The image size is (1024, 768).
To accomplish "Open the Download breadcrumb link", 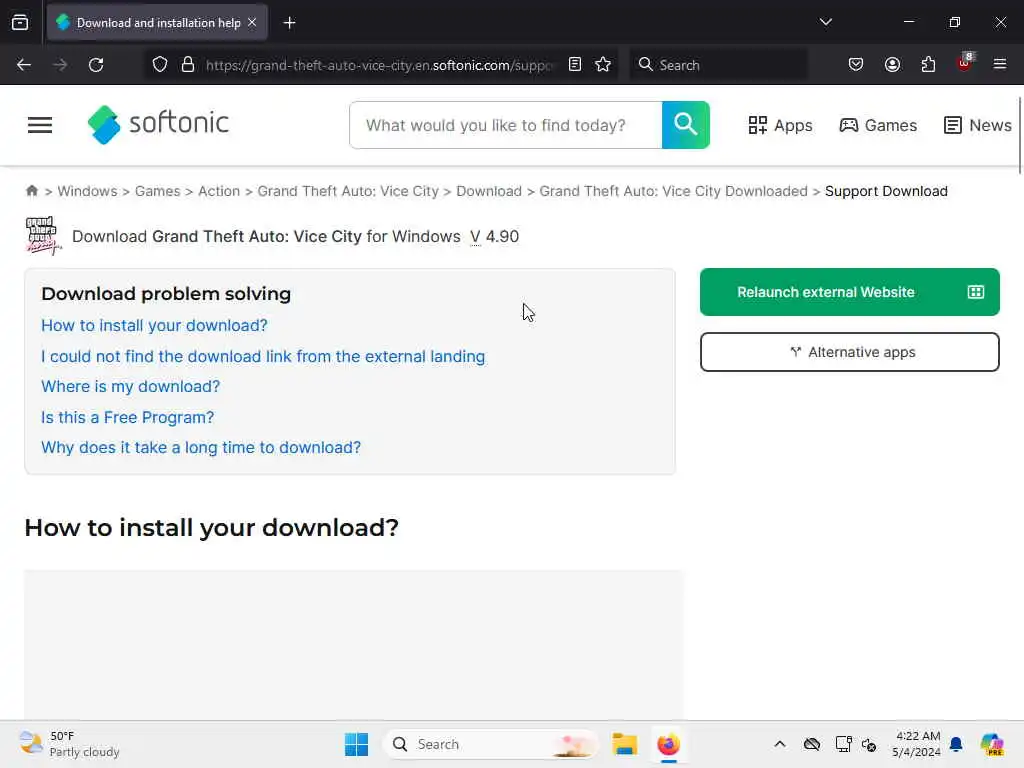I will pos(489,191).
